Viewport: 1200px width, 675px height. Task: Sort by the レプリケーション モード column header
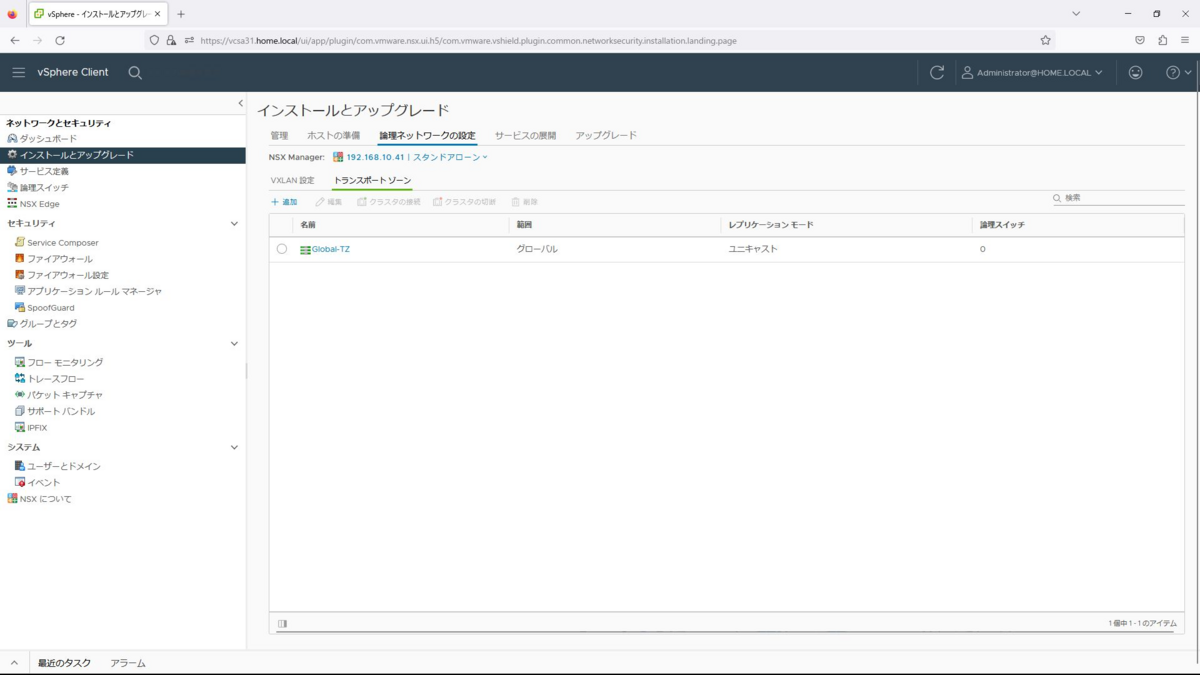[x=771, y=225]
